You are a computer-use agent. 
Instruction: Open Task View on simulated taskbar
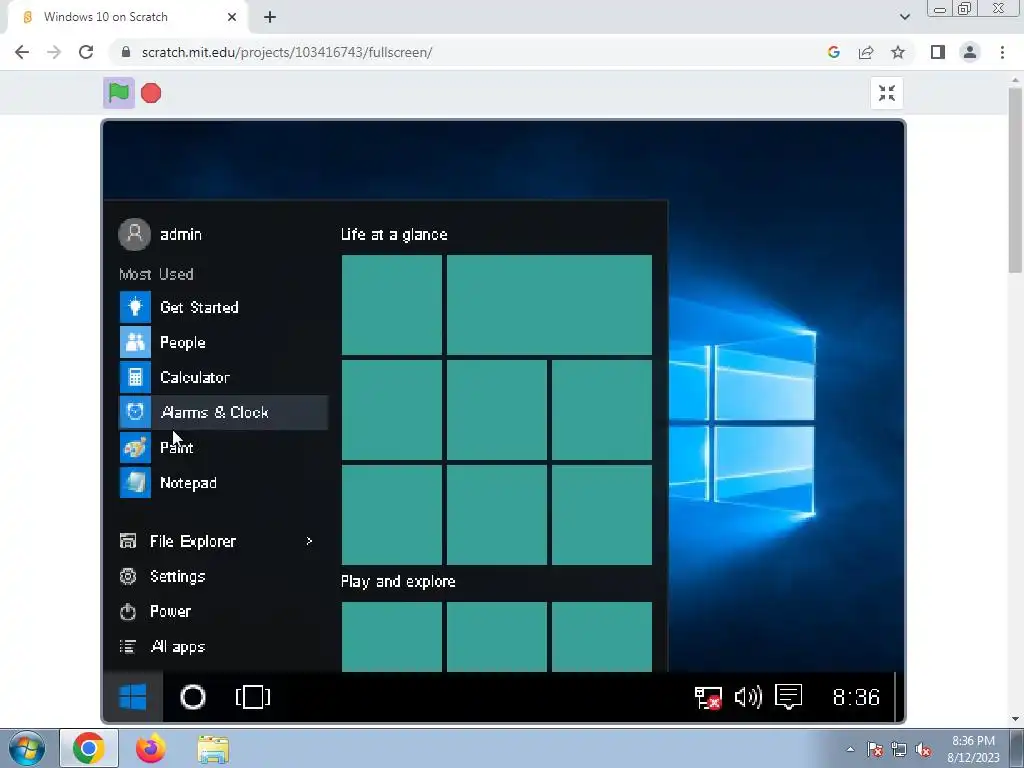(253, 697)
